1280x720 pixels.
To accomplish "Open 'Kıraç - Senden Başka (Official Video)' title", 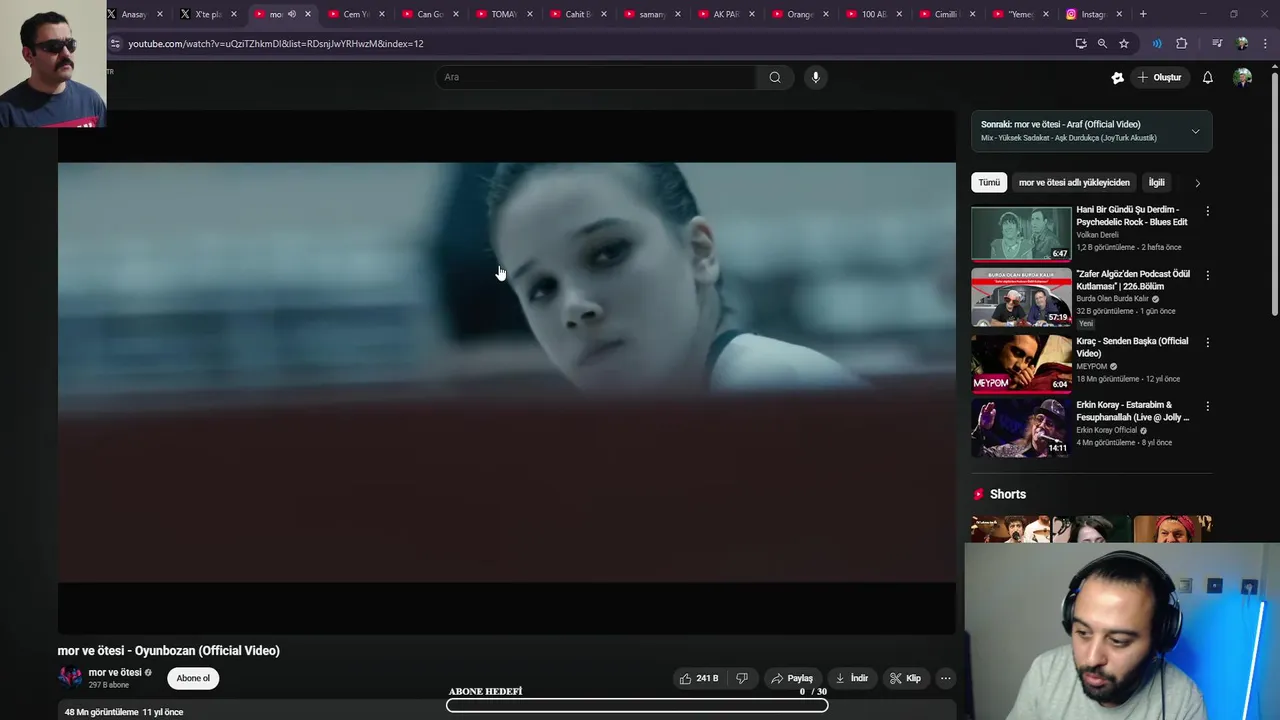I will tap(1132, 347).
